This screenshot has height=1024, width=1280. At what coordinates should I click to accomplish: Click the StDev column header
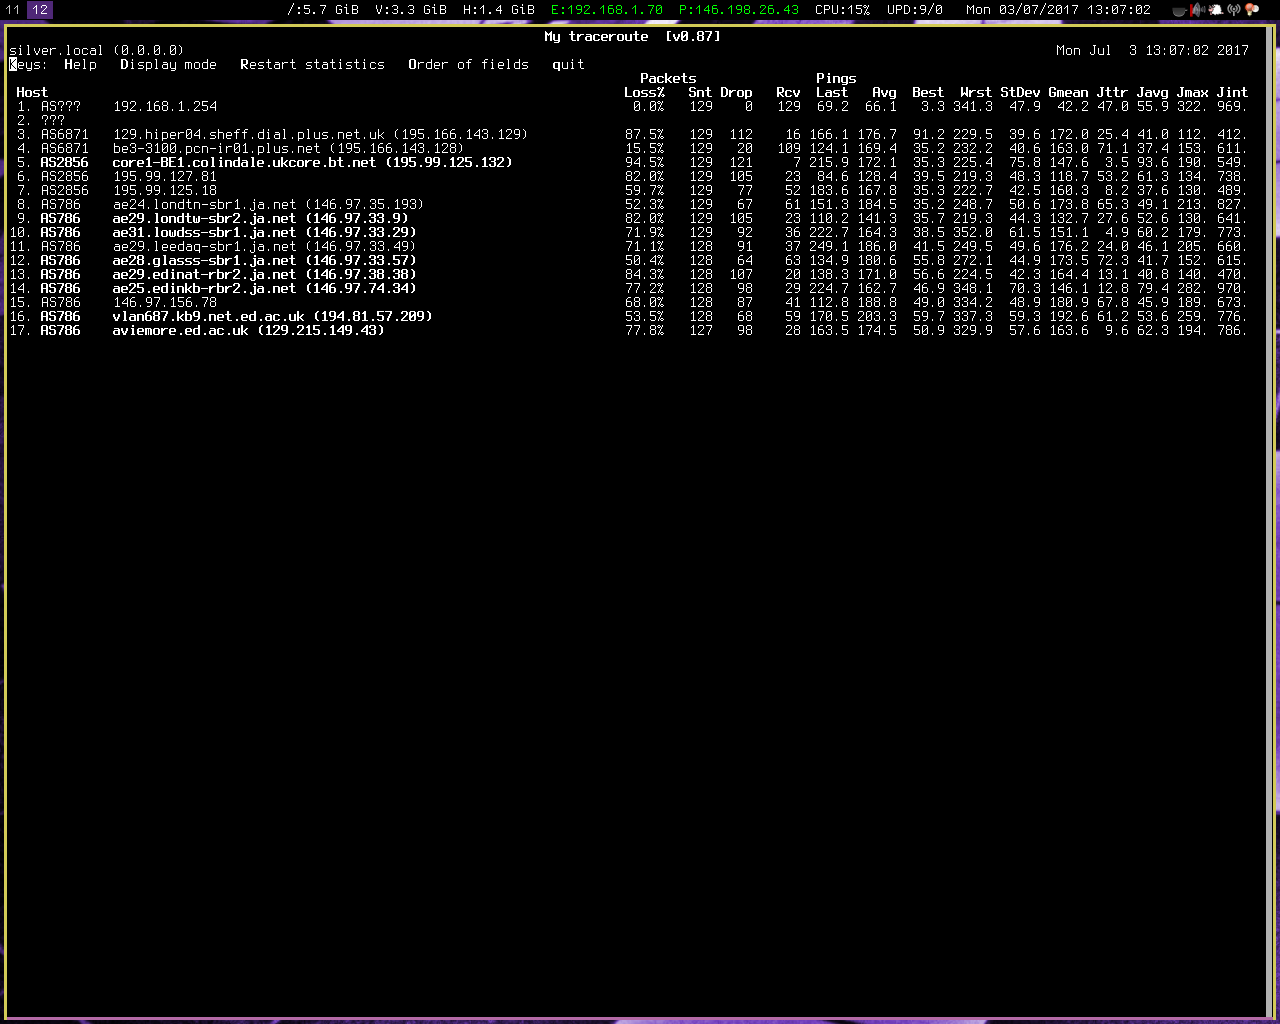coord(1020,92)
